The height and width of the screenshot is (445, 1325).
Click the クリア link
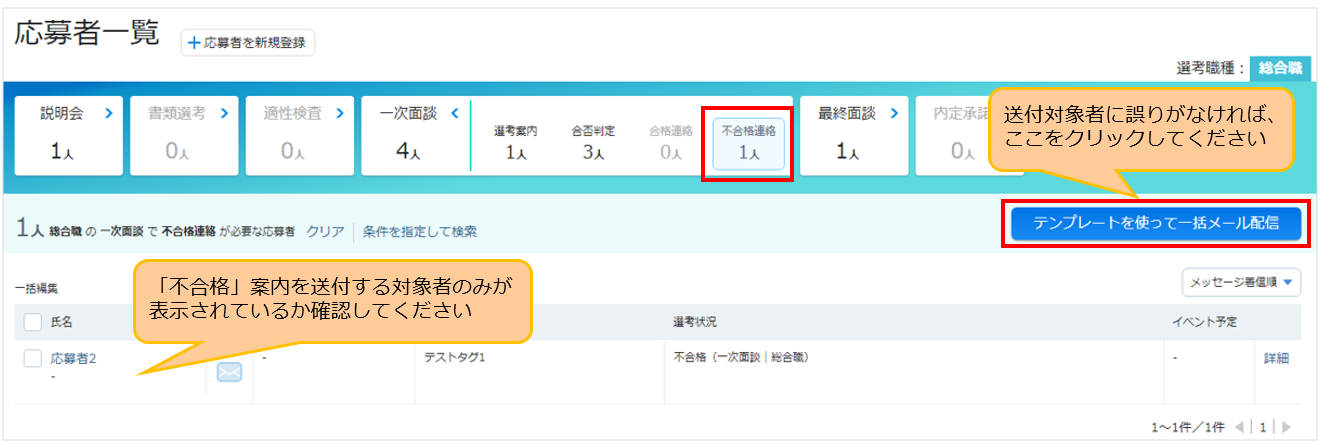[x=325, y=231]
